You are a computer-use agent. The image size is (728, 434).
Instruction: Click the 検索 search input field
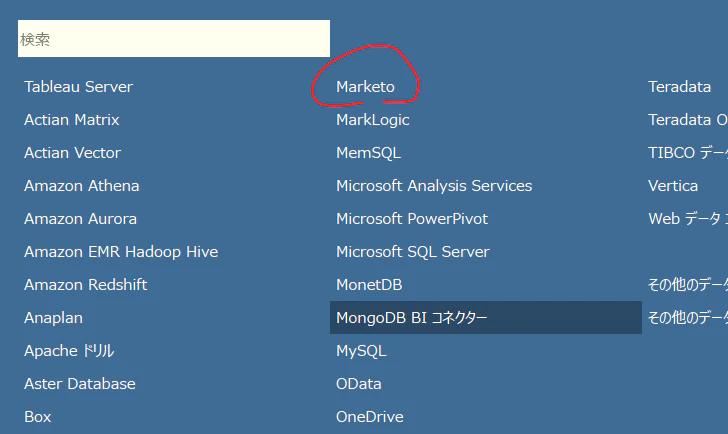pos(174,39)
